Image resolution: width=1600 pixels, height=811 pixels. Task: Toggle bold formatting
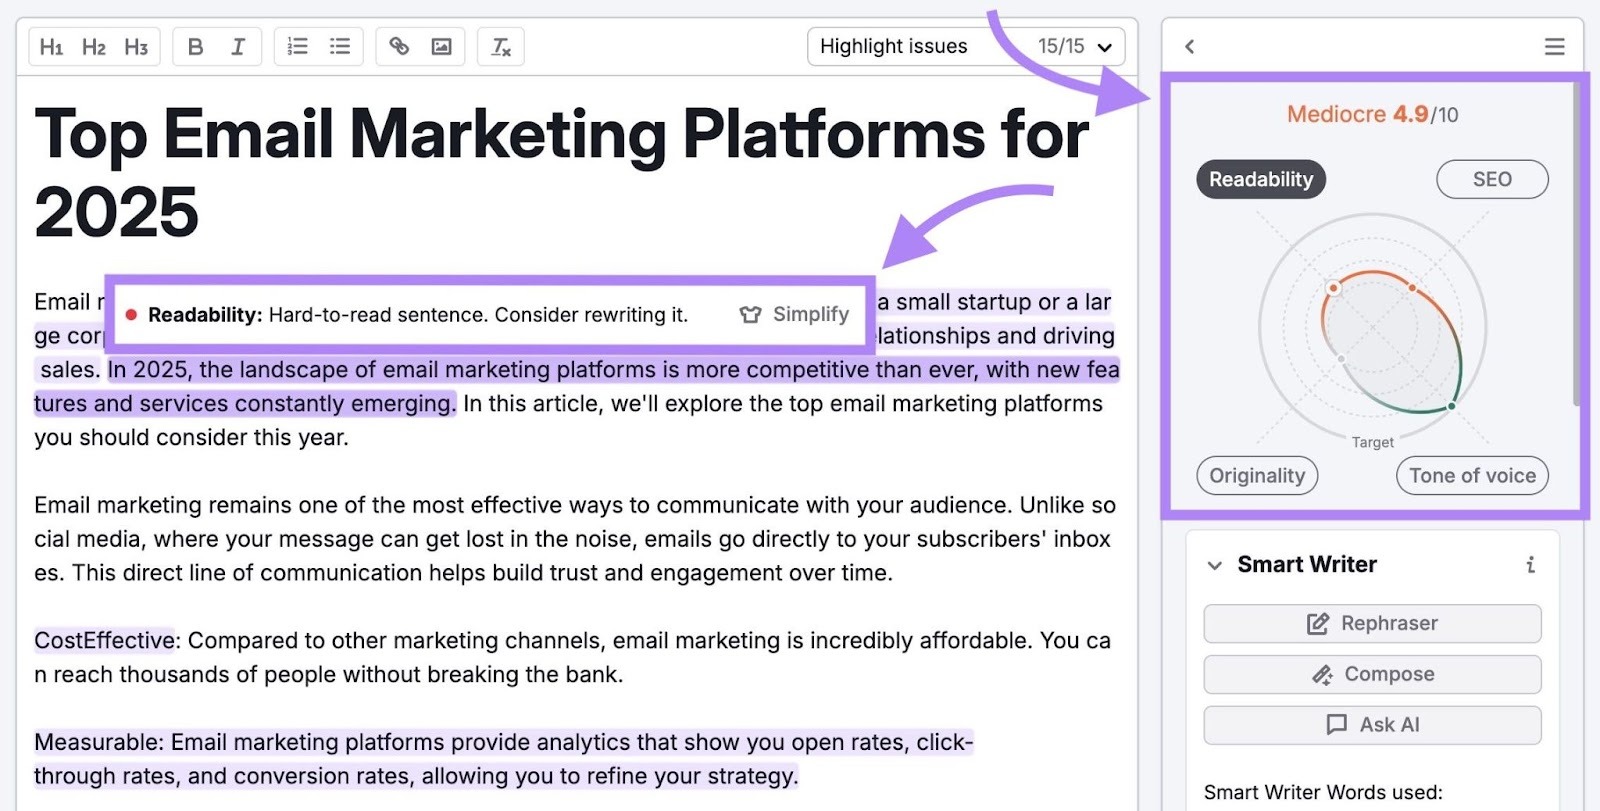[x=196, y=47]
